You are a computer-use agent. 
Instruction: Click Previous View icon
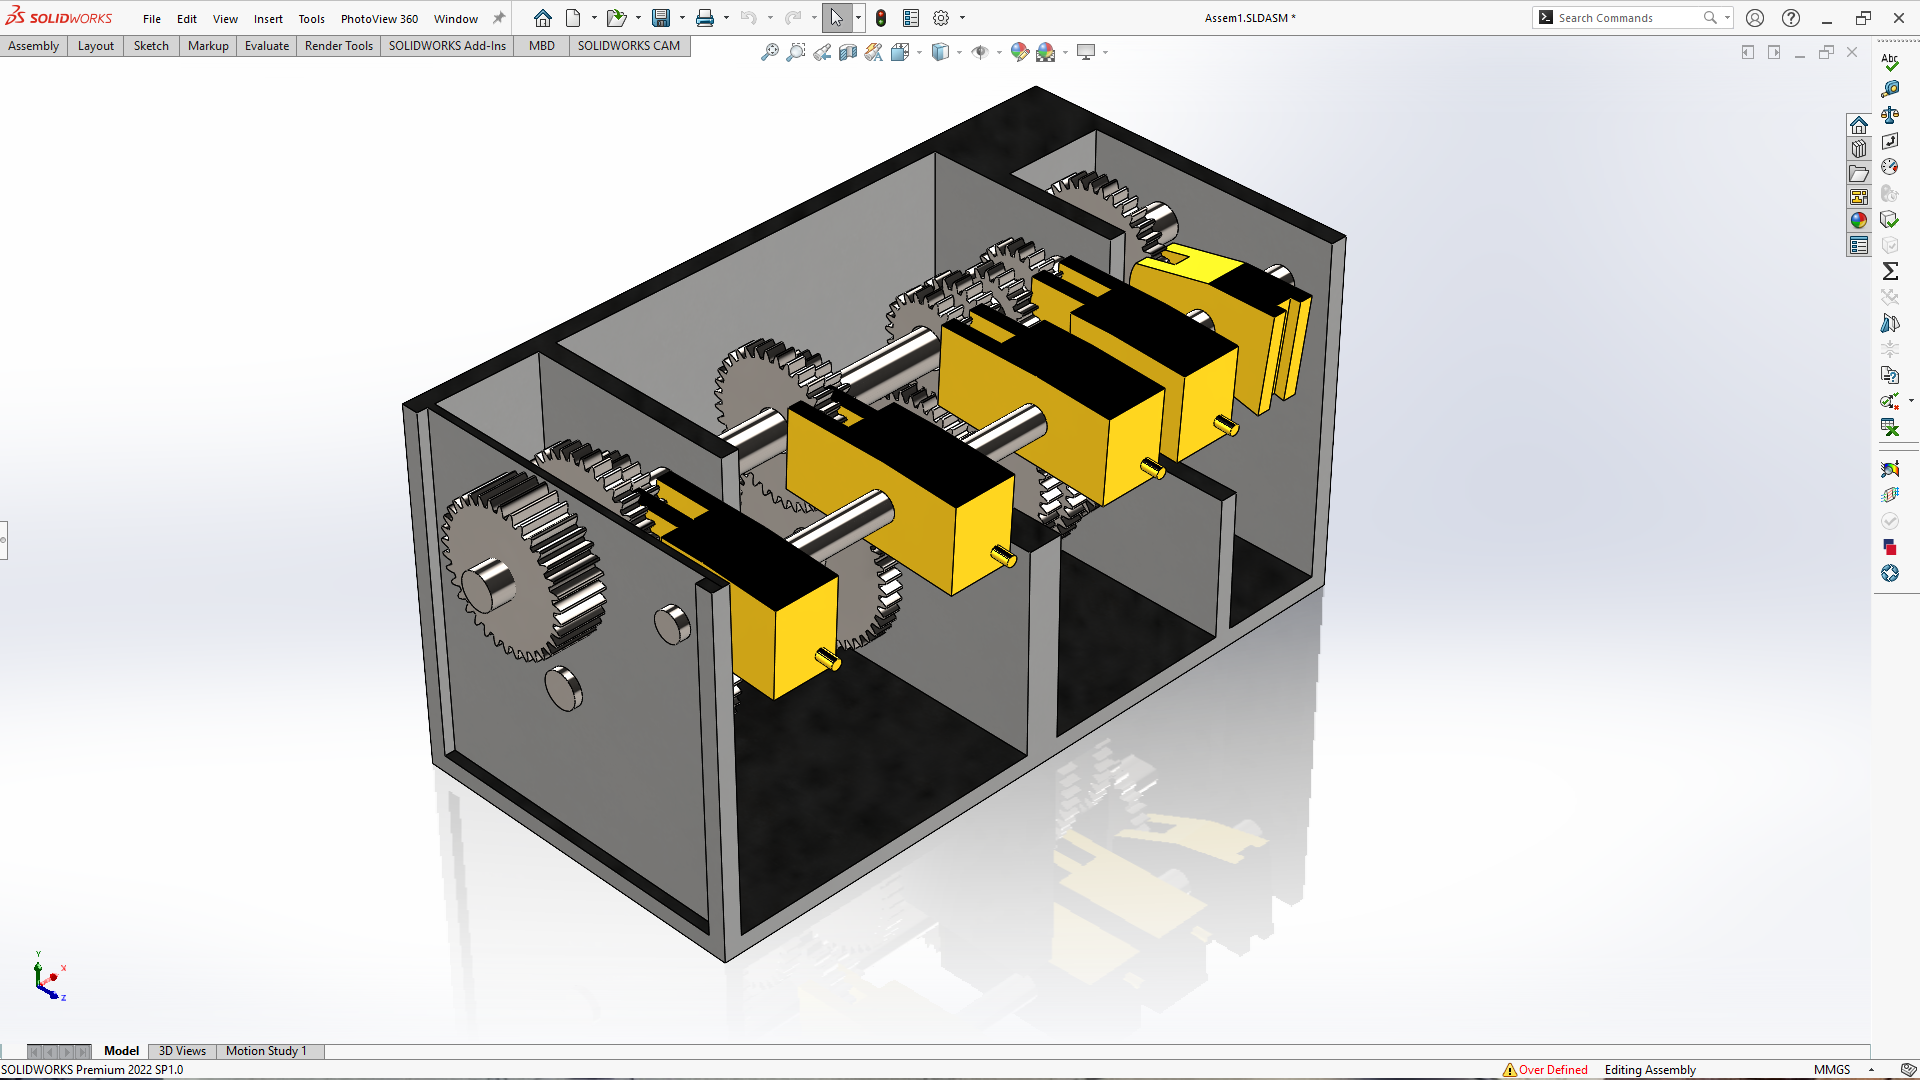822,52
